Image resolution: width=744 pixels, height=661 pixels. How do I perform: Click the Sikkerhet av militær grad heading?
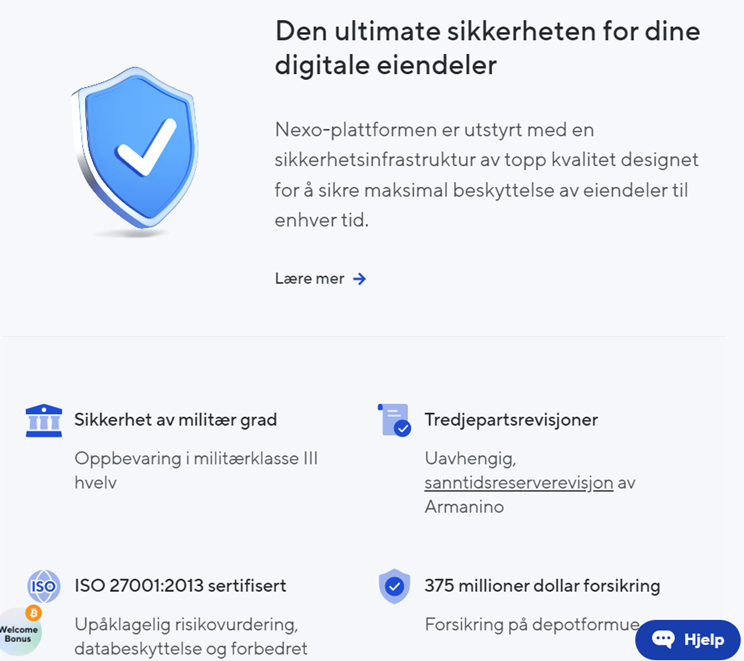click(x=176, y=420)
